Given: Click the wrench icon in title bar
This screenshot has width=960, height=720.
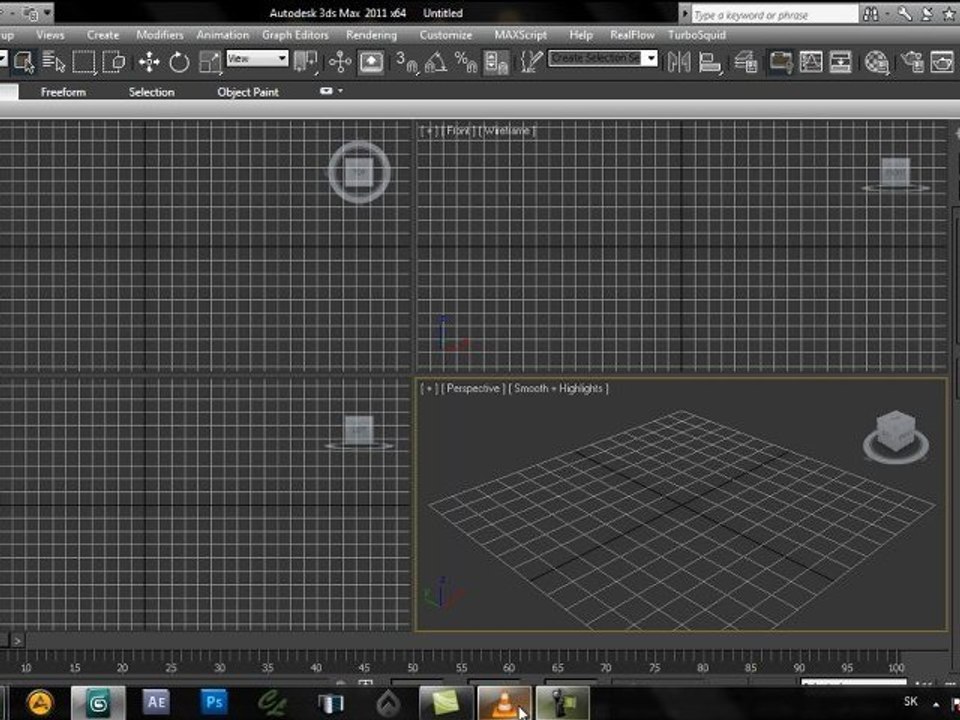Looking at the screenshot, I should pos(904,14).
